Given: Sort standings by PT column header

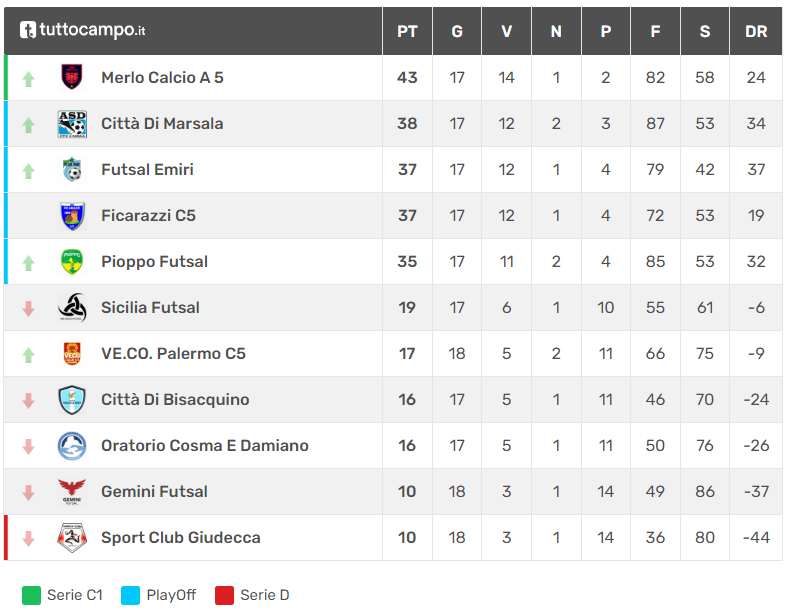Looking at the screenshot, I should 407,31.
